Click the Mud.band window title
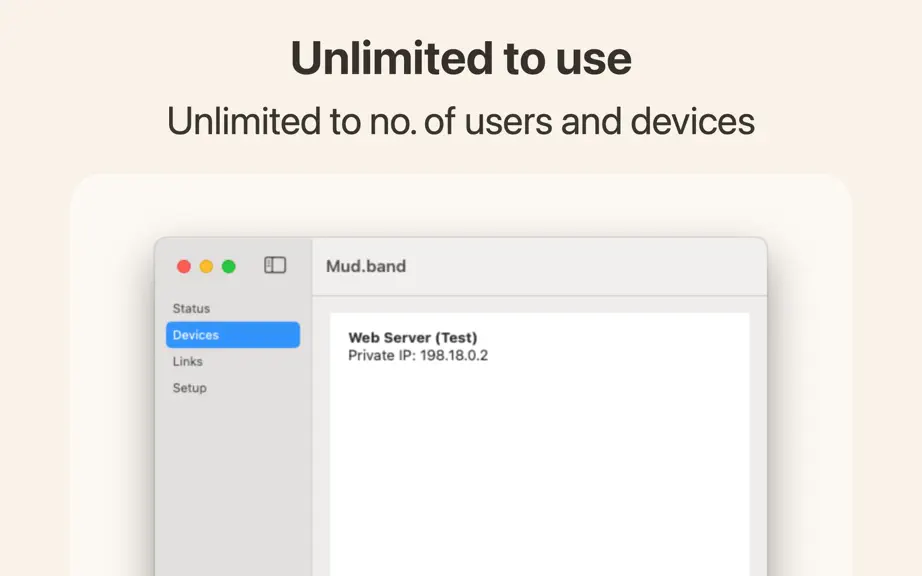The height and width of the screenshot is (576, 922). 366,266
